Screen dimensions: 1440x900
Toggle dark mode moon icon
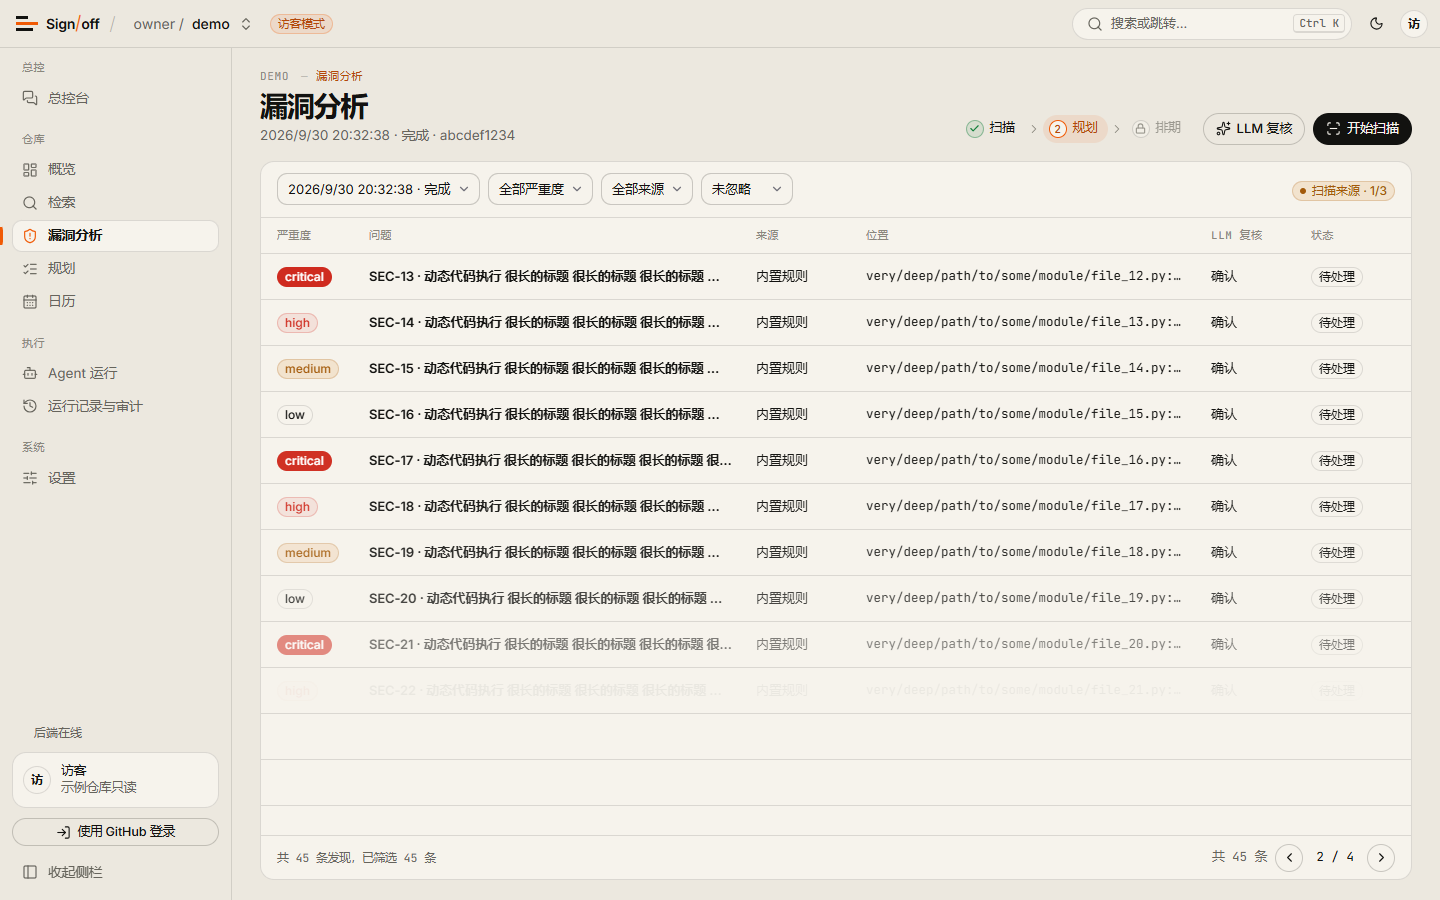coord(1376,24)
